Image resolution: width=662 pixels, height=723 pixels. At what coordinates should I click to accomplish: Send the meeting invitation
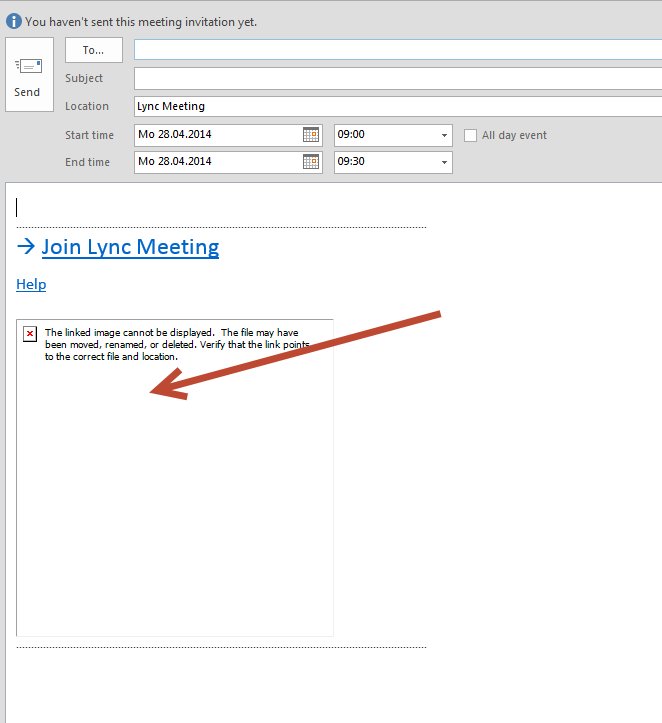[30, 74]
